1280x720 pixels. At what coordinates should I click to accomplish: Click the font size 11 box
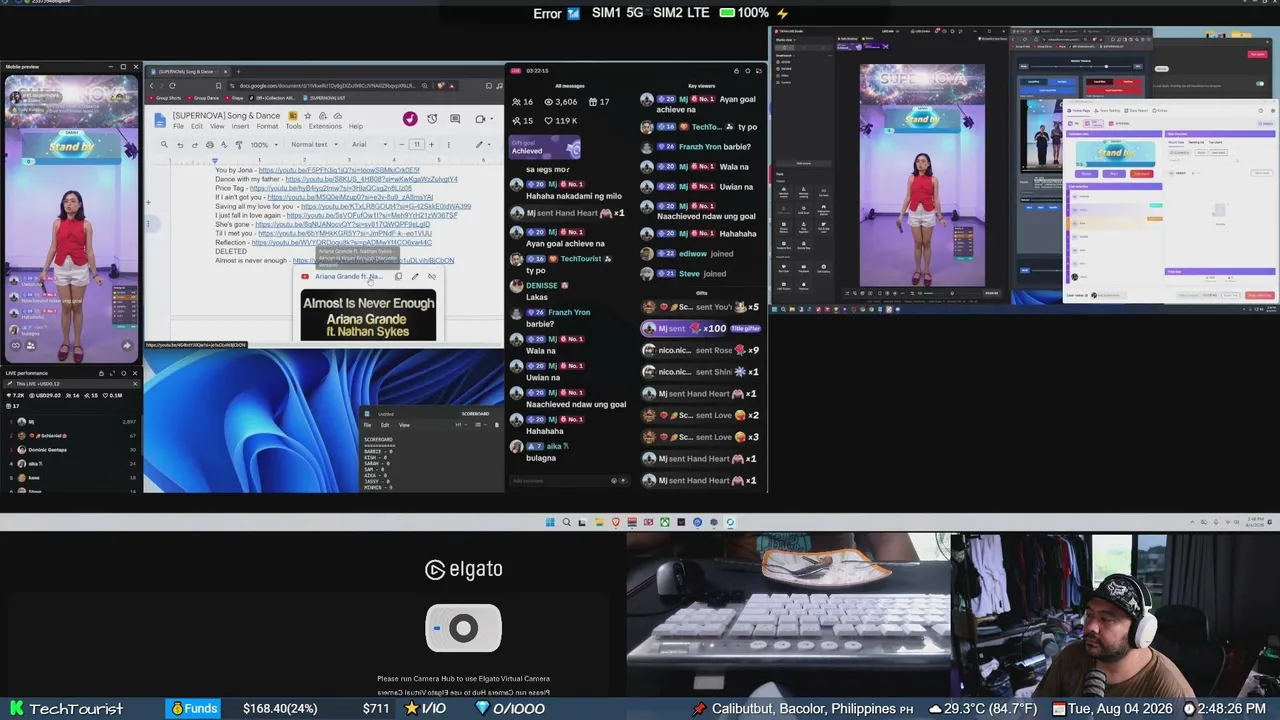pos(417,145)
